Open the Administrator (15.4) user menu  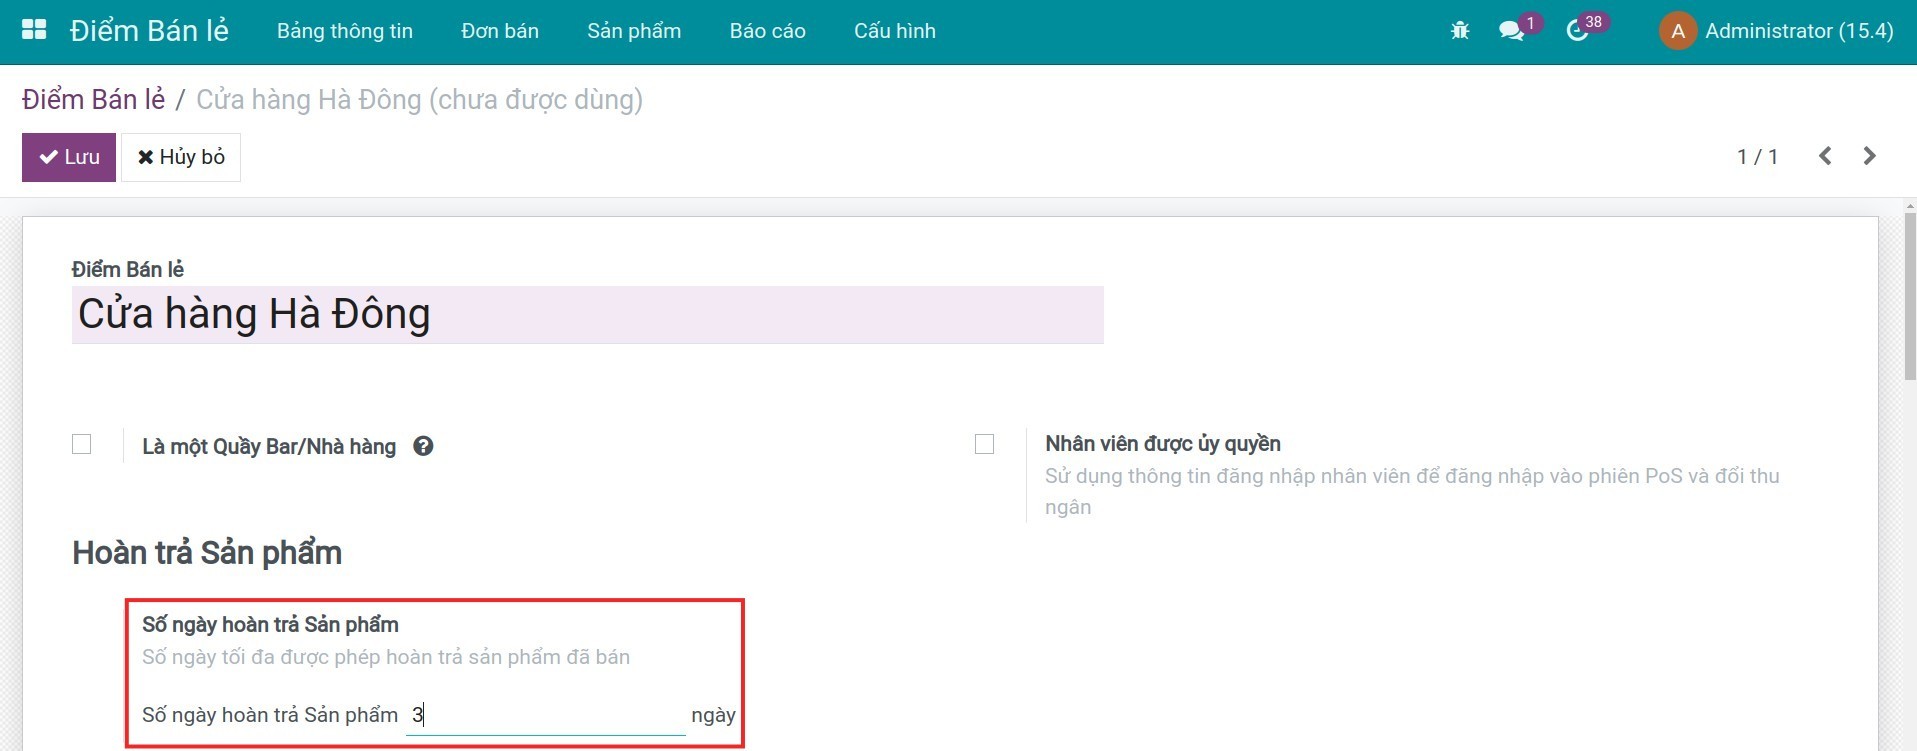pos(1798,31)
